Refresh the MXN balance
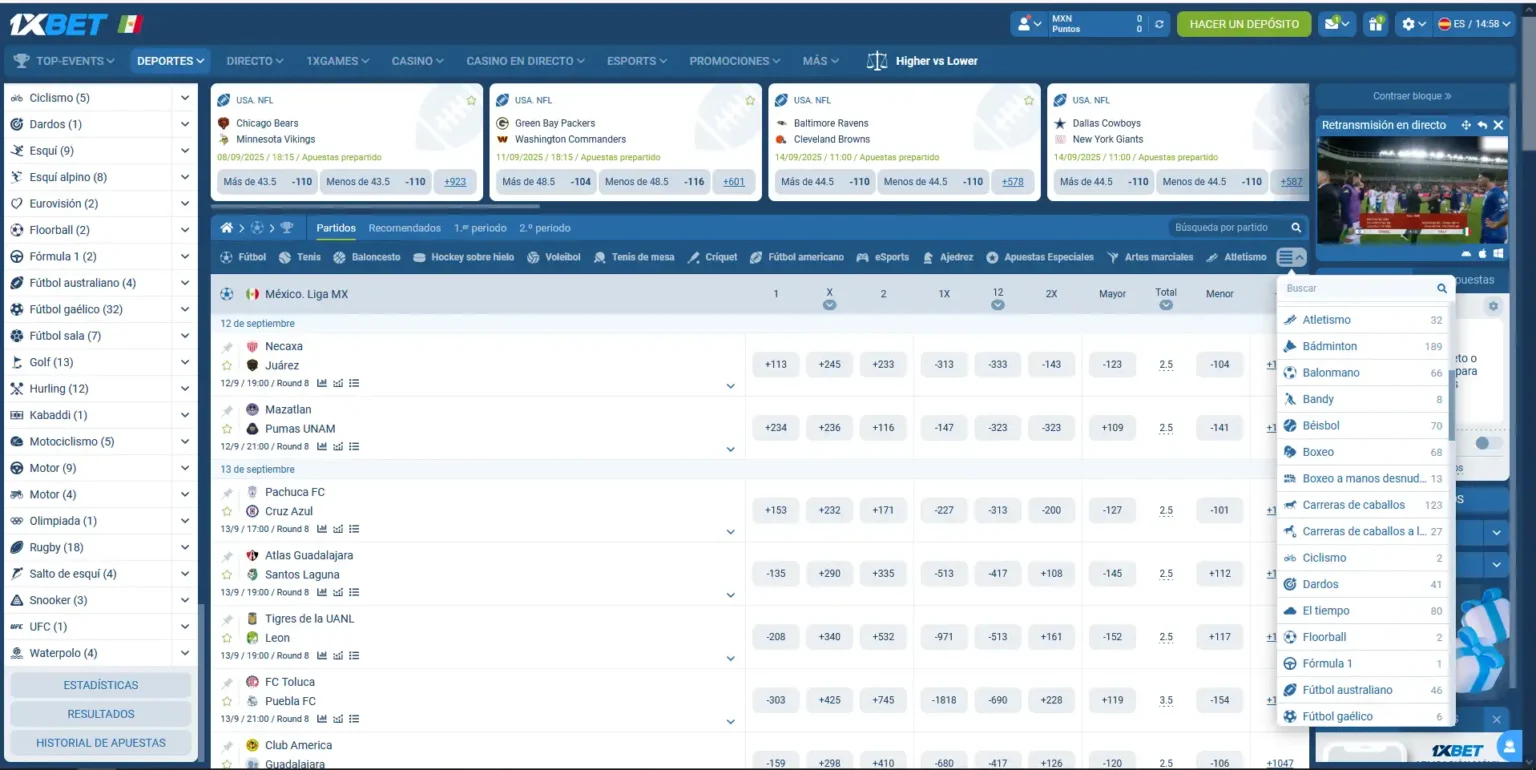This screenshot has height=770, width=1536. (1159, 24)
